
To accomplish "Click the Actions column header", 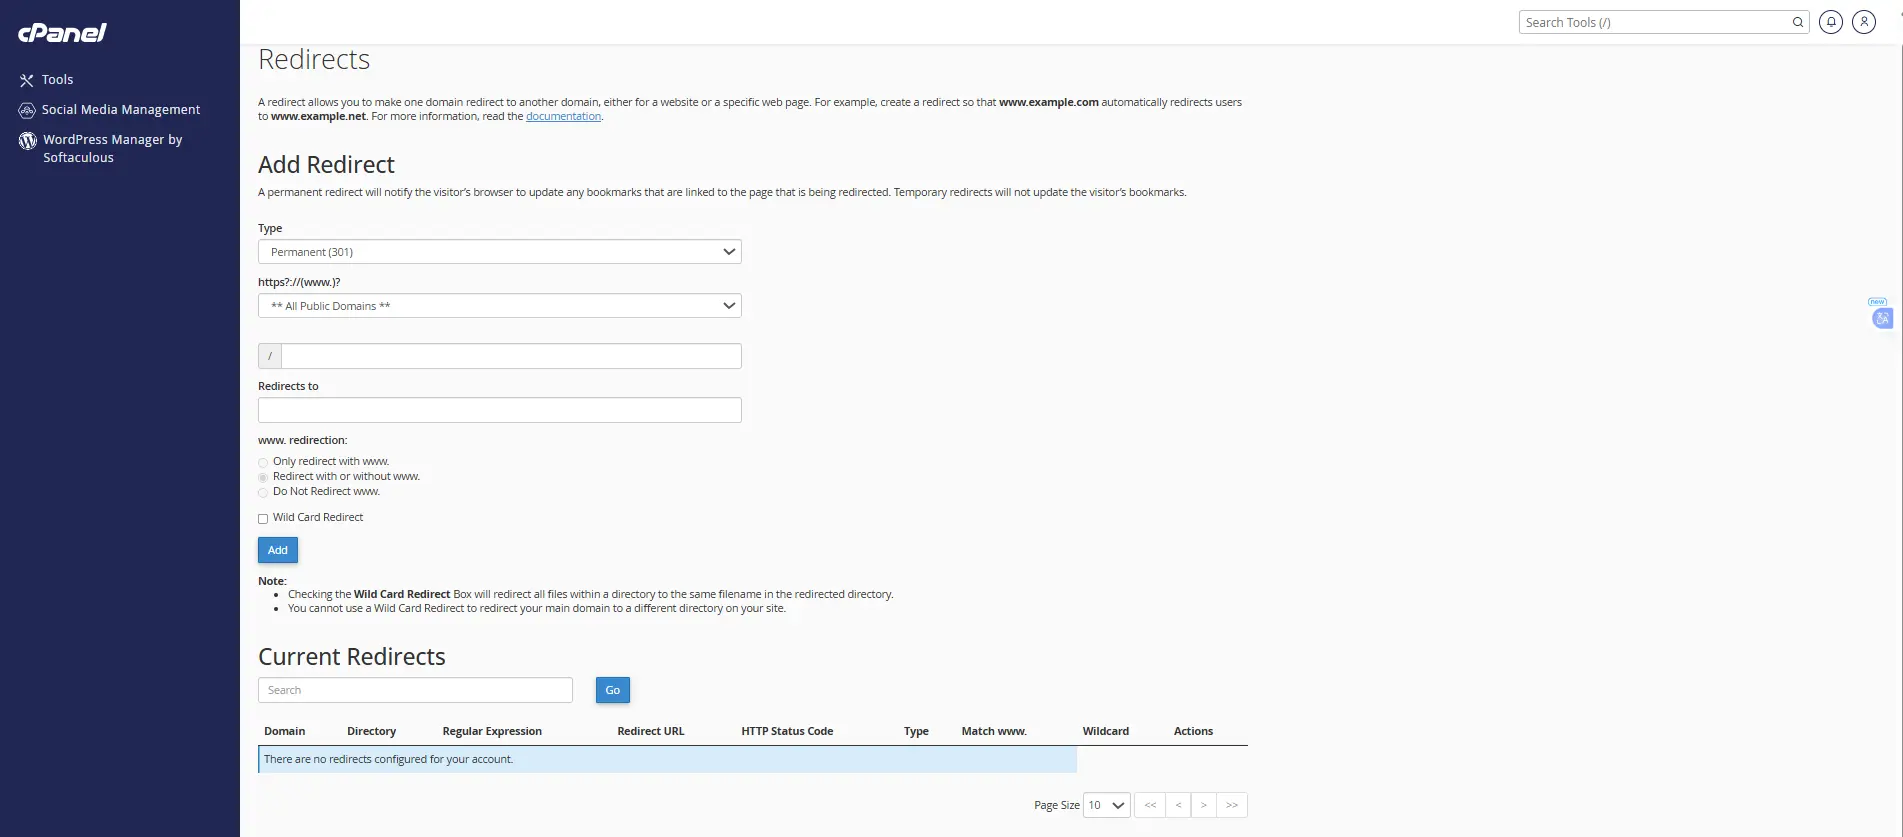I will pos(1193,731).
